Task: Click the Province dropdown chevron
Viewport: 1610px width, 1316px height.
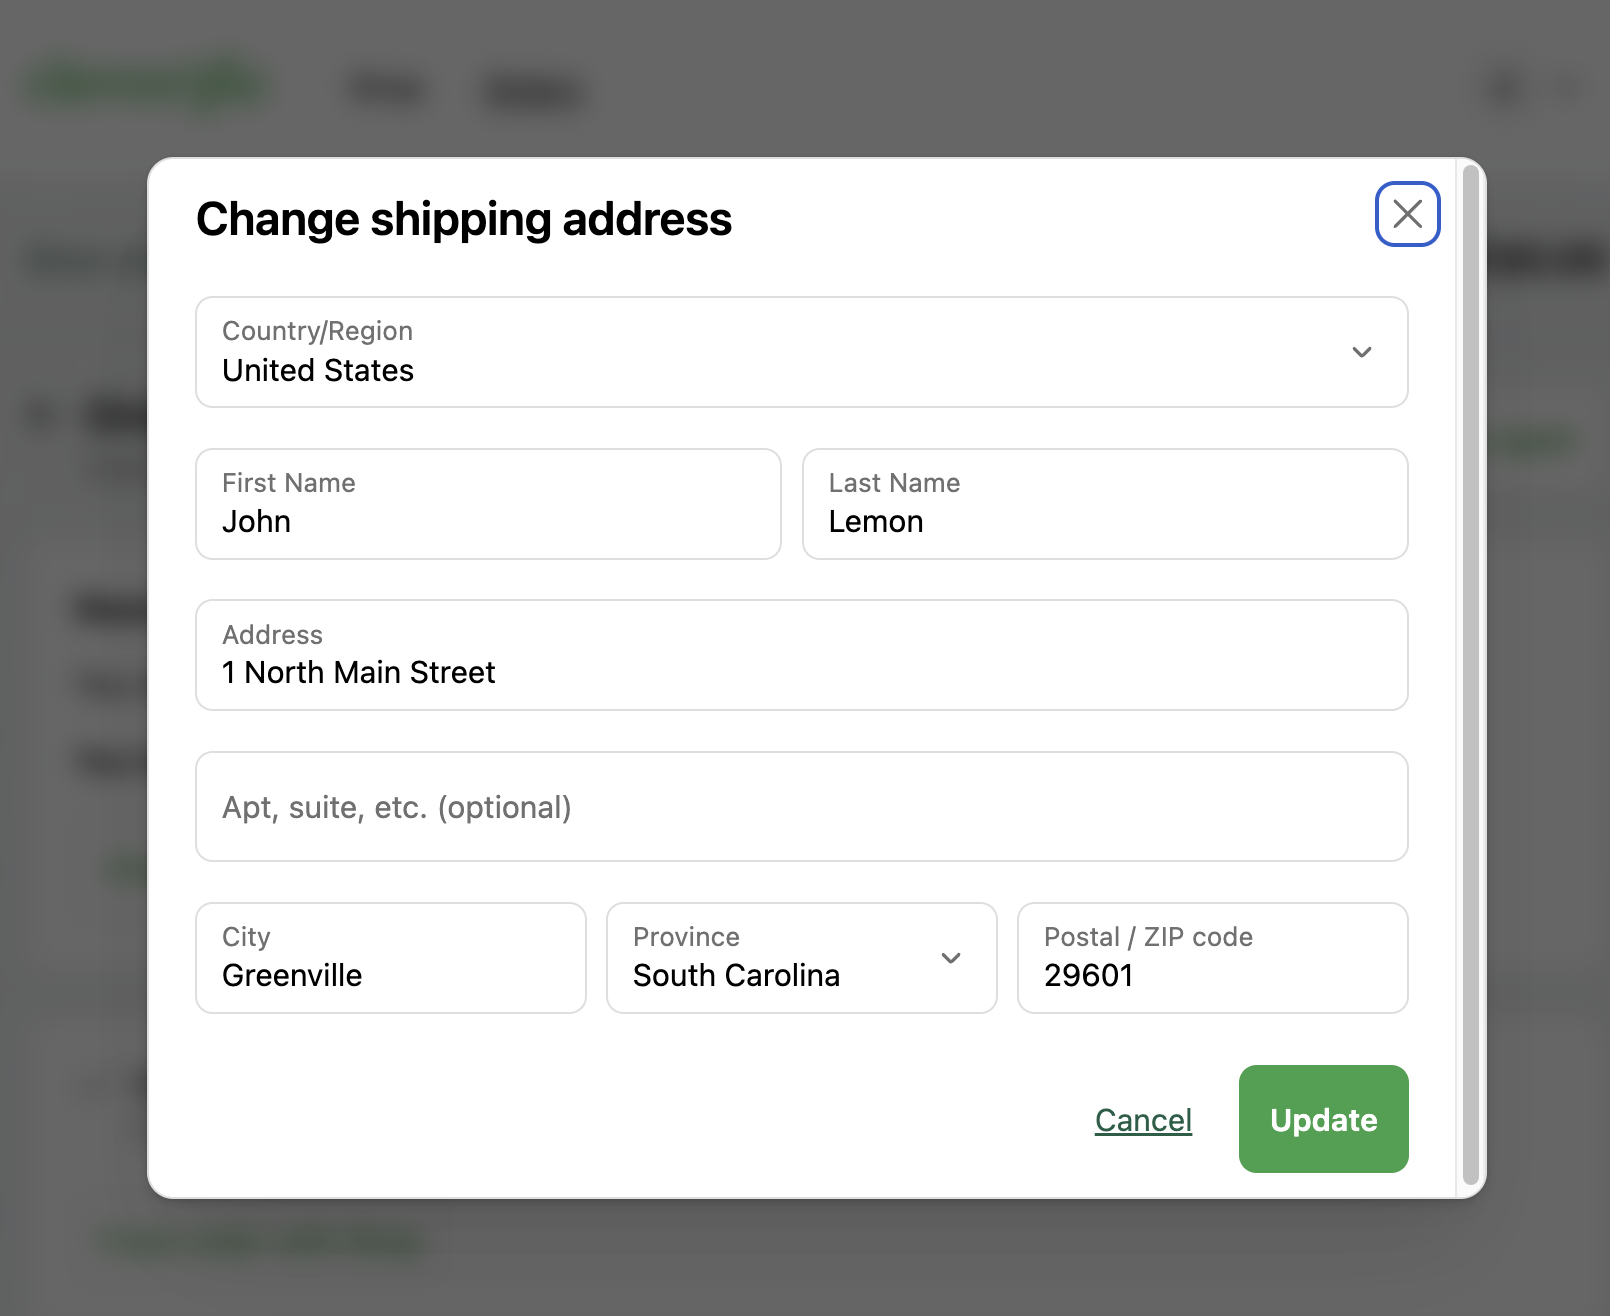Action: coord(952,958)
